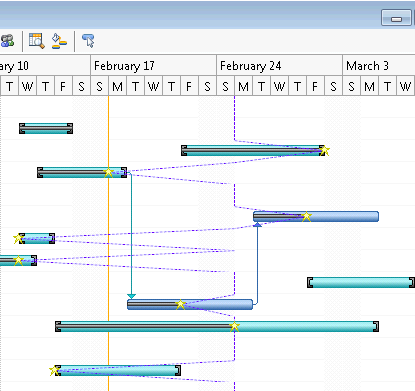This screenshot has width=415, height=391.
Task: Click the blue bar with the teal dependency arrow
Action: [x=190, y=304]
